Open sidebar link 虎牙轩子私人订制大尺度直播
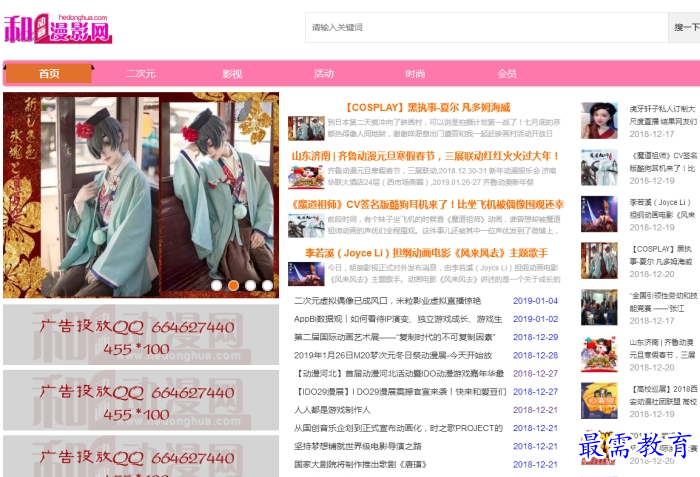Screen dimensions: 700x477 point(663,115)
